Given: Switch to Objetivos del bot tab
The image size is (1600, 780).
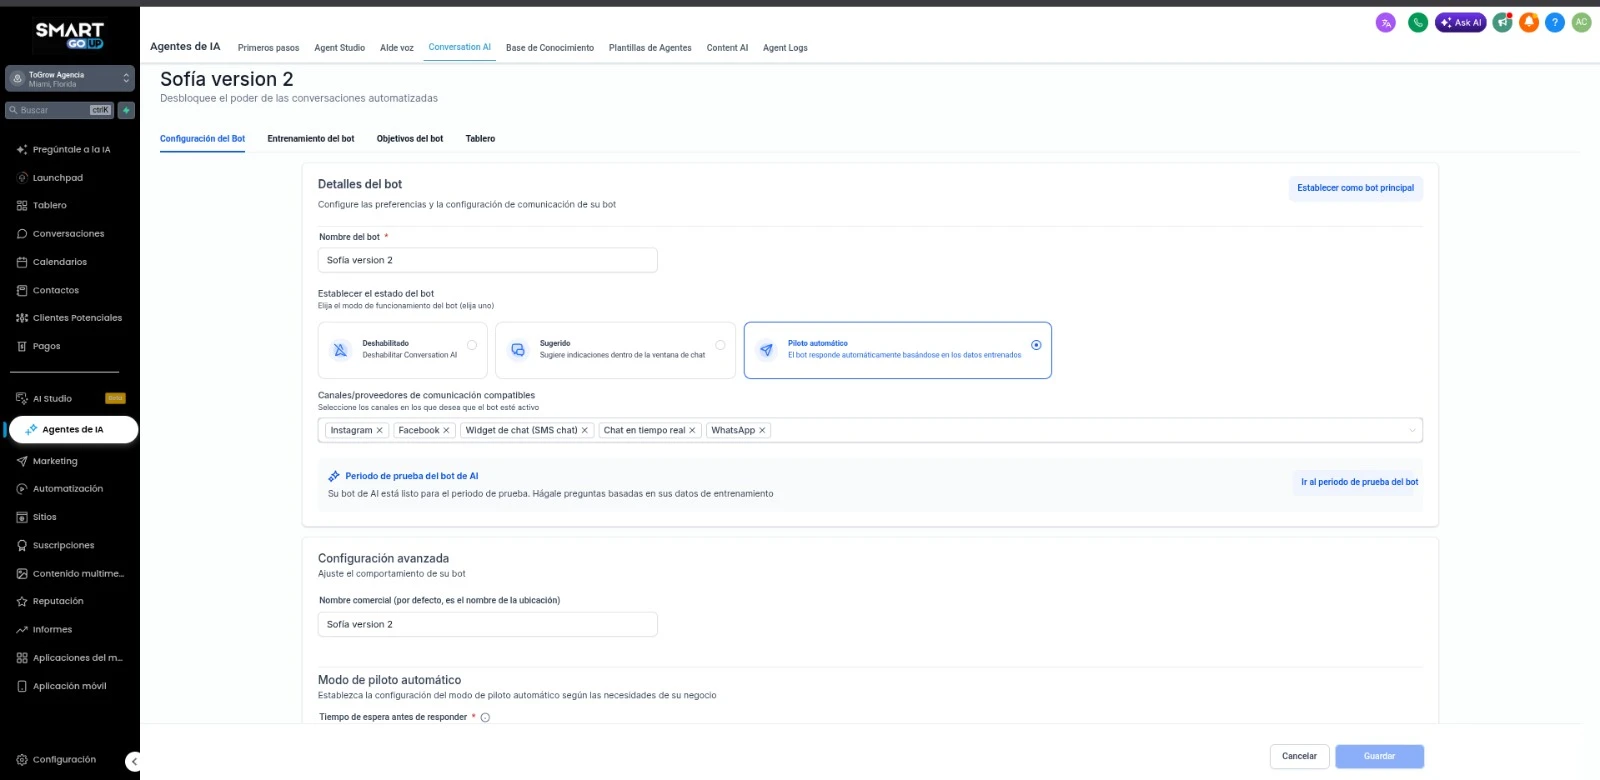Looking at the screenshot, I should pyautogui.click(x=410, y=139).
